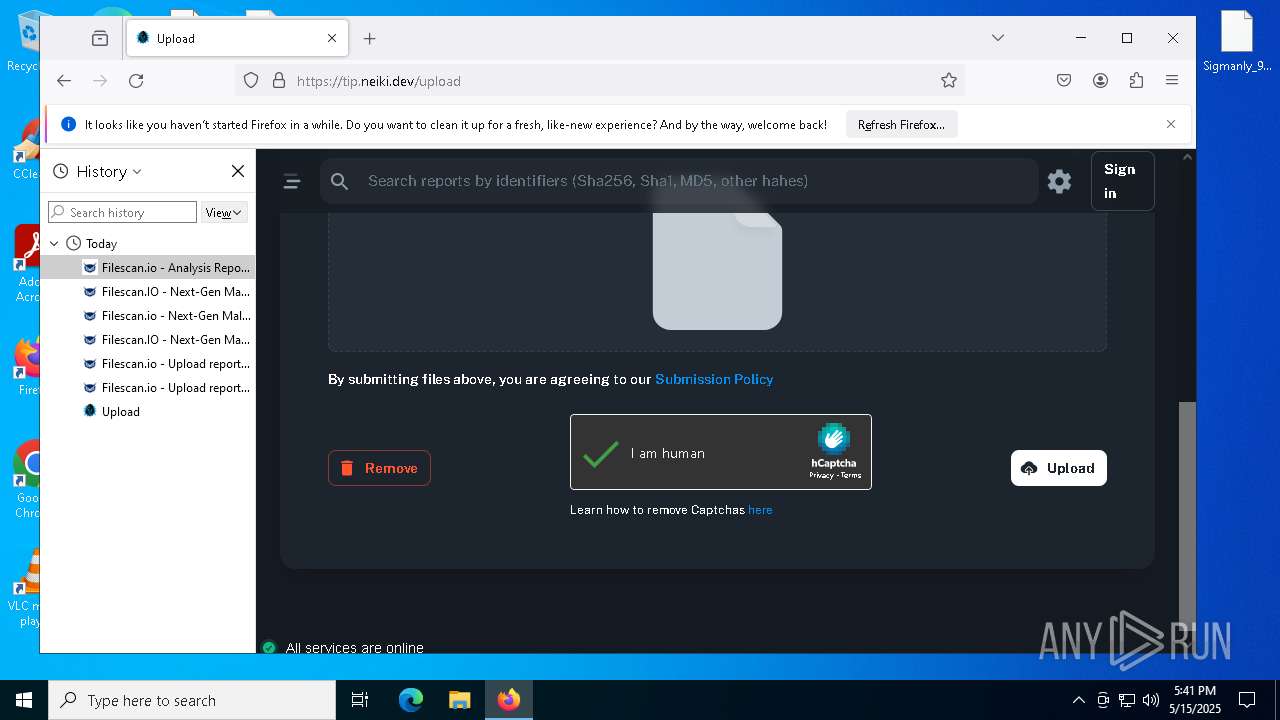
Task: Close the Upload browser tab
Action: coord(332,38)
